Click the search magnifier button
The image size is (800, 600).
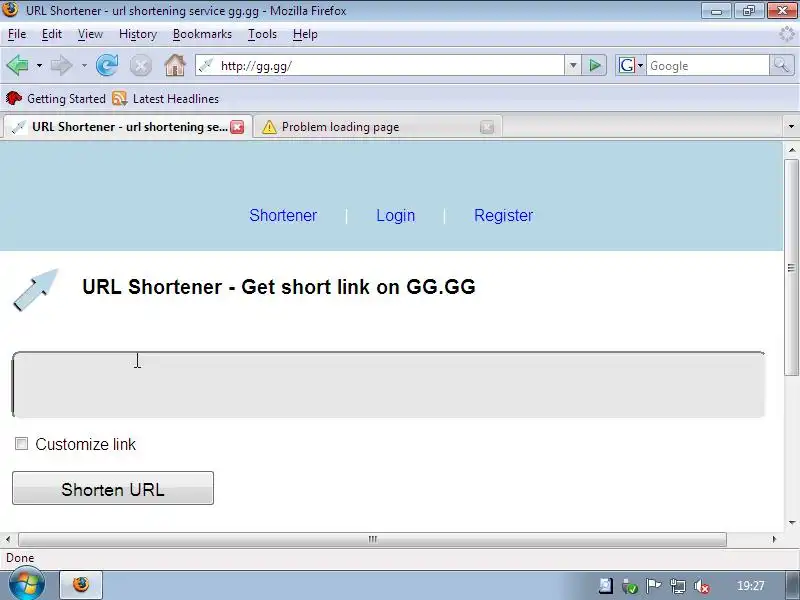coord(782,65)
